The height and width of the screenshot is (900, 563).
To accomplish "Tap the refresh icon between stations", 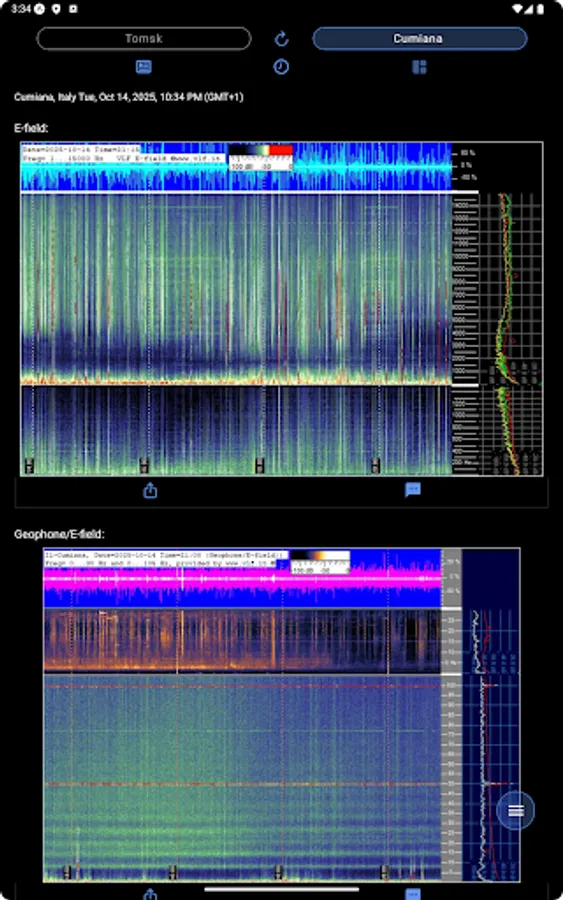I will tap(281, 38).
